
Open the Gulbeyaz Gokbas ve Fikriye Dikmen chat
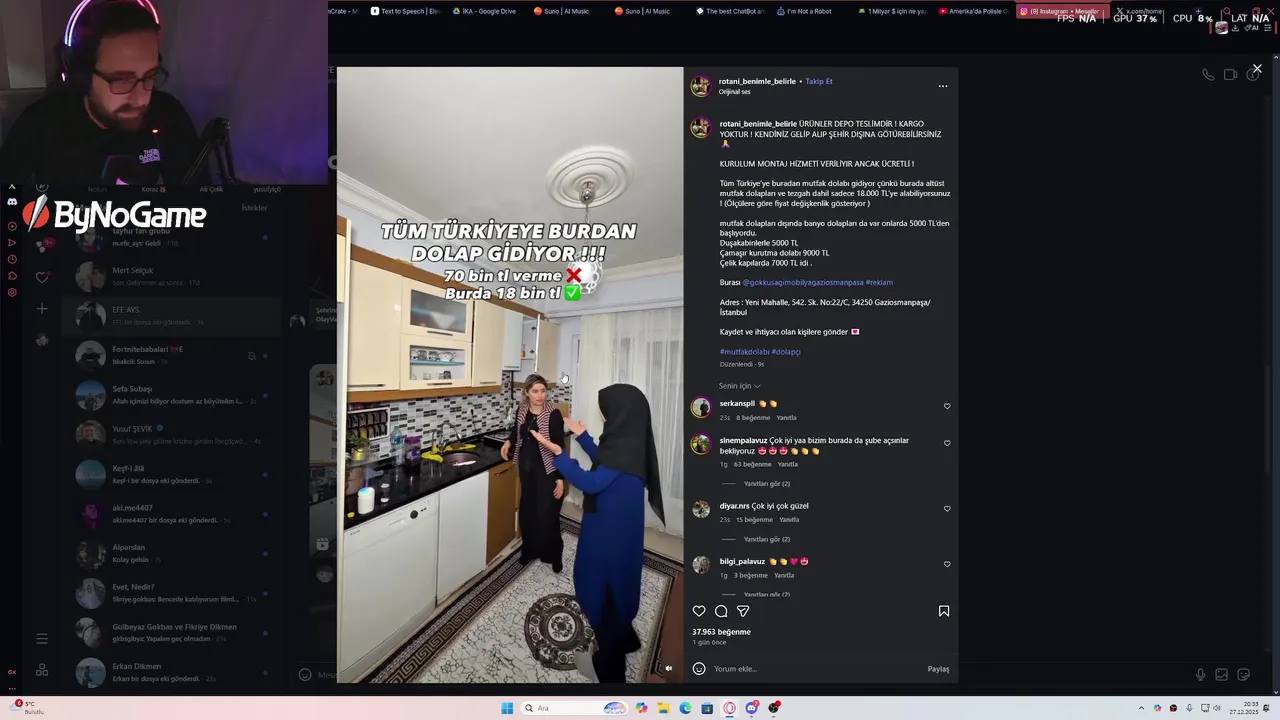170,632
